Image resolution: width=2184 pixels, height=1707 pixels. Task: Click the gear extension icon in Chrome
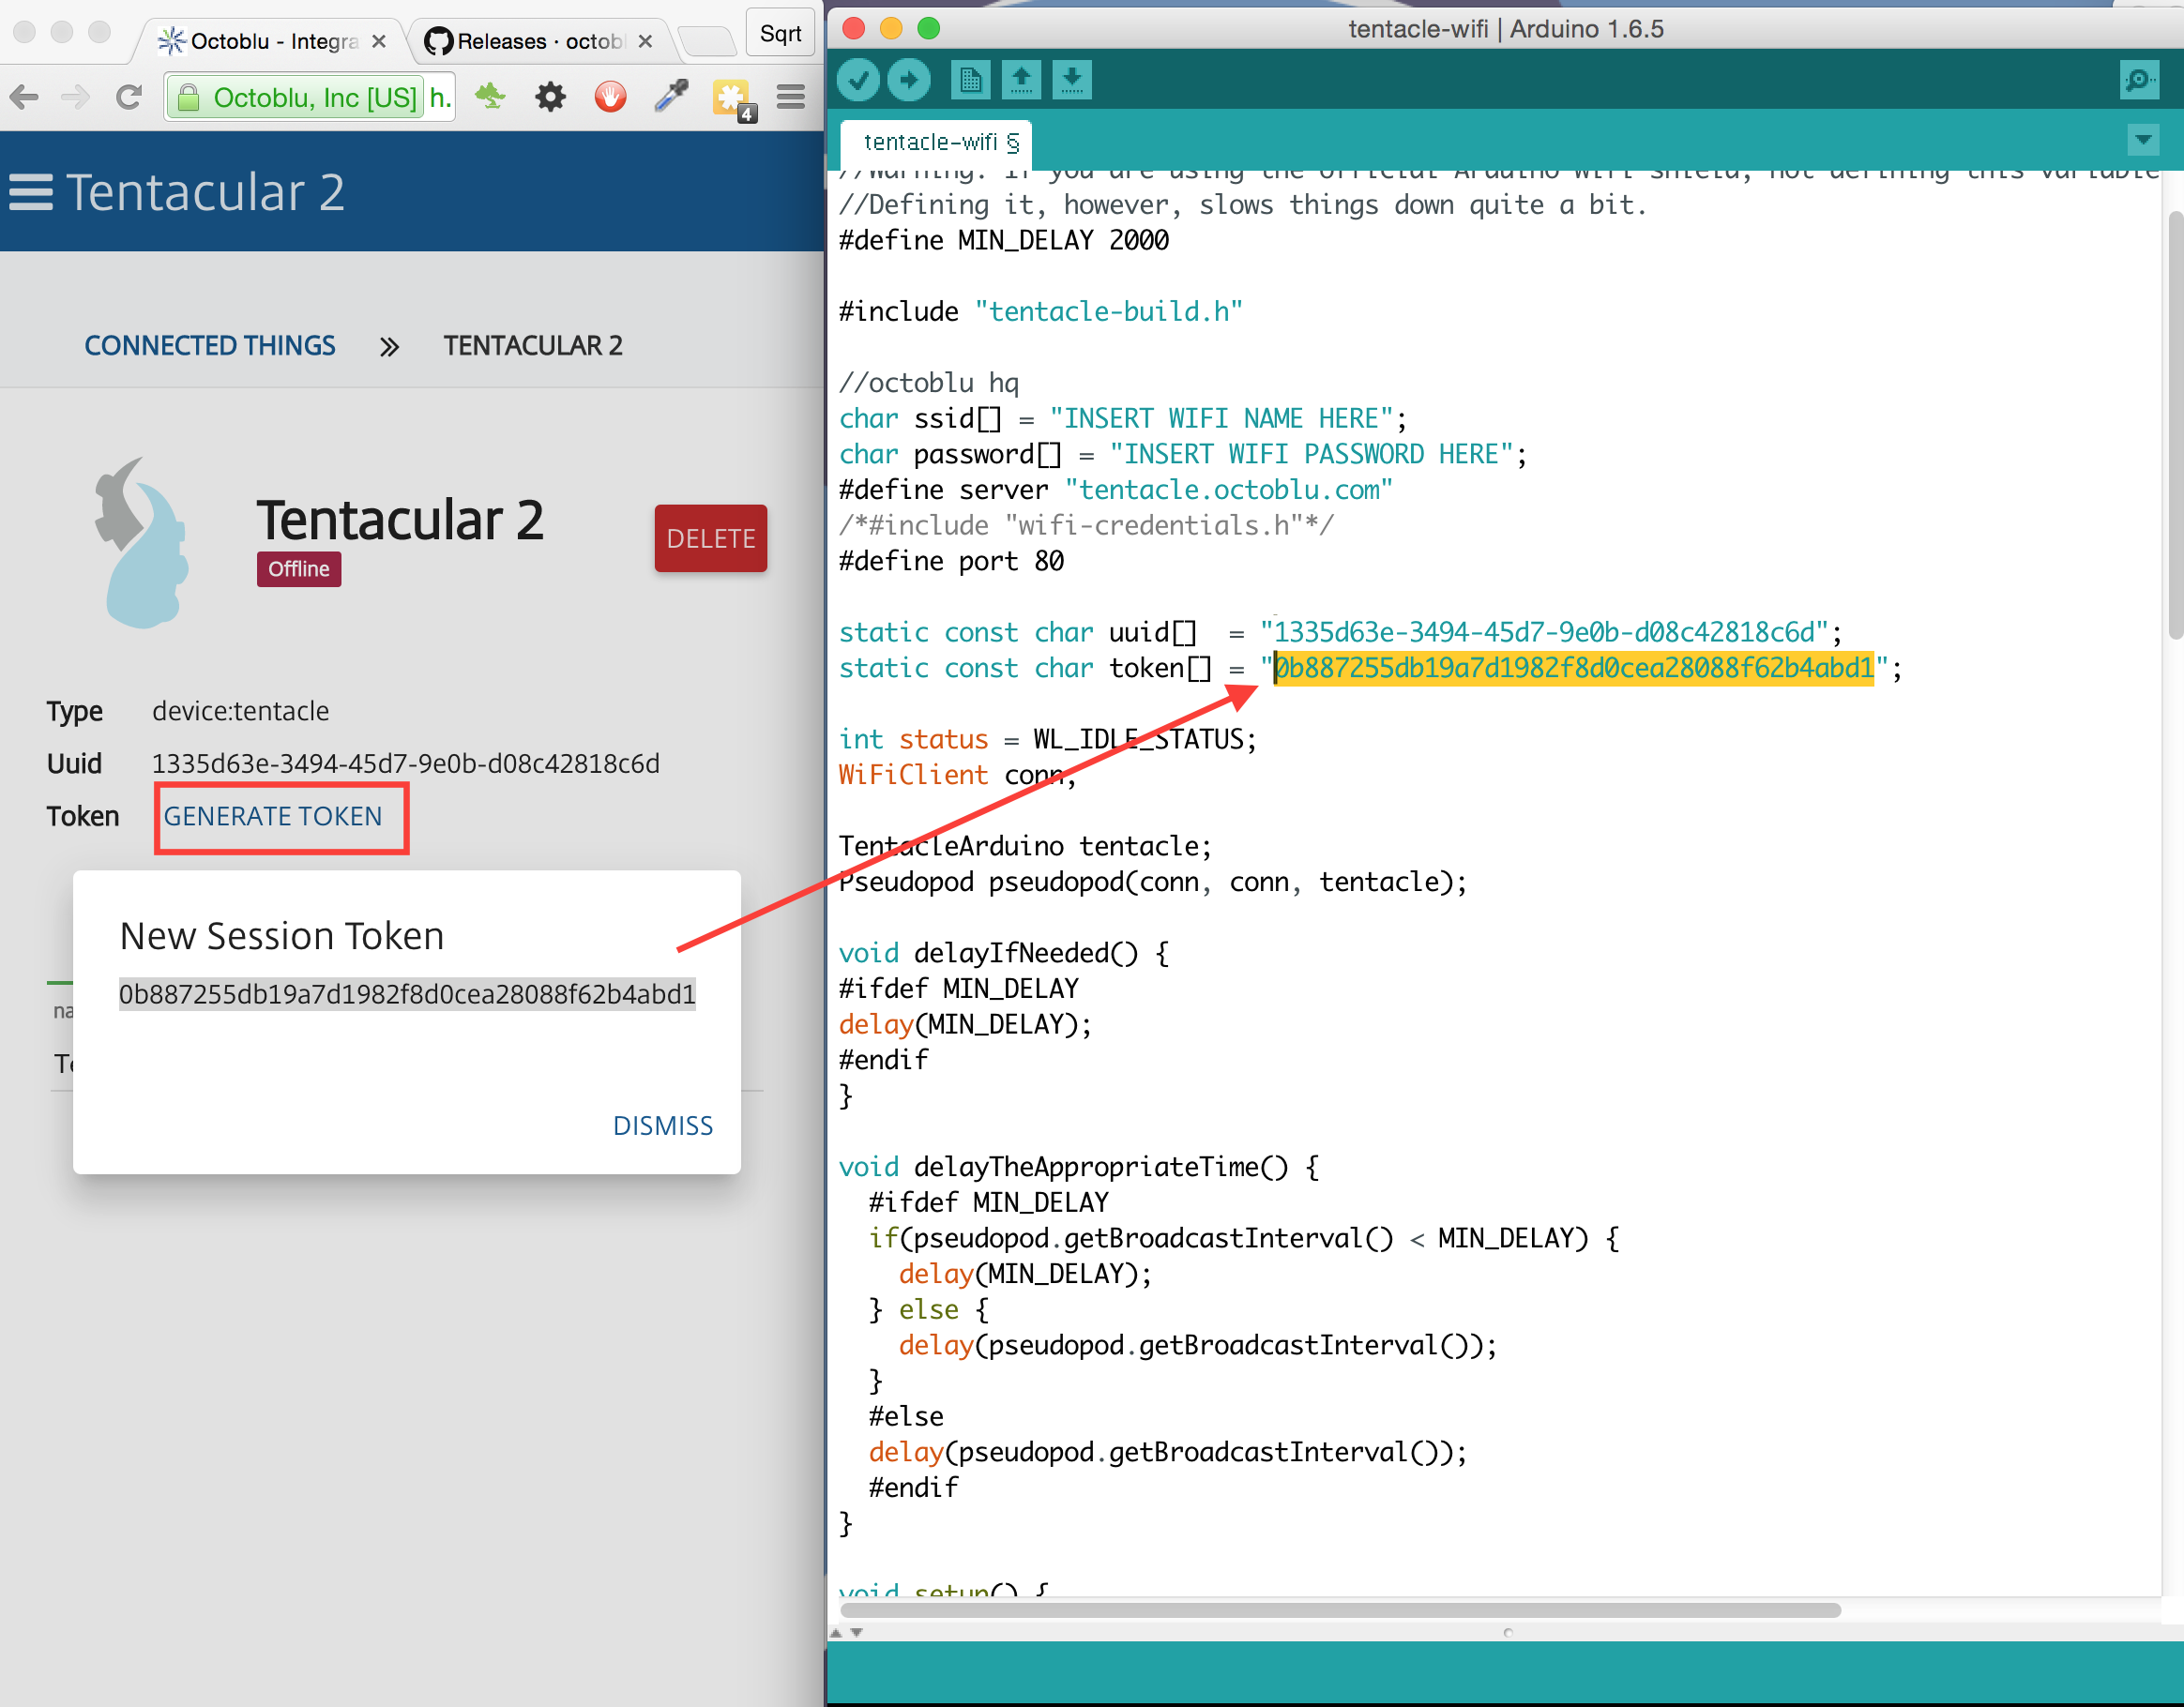[550, 97]
